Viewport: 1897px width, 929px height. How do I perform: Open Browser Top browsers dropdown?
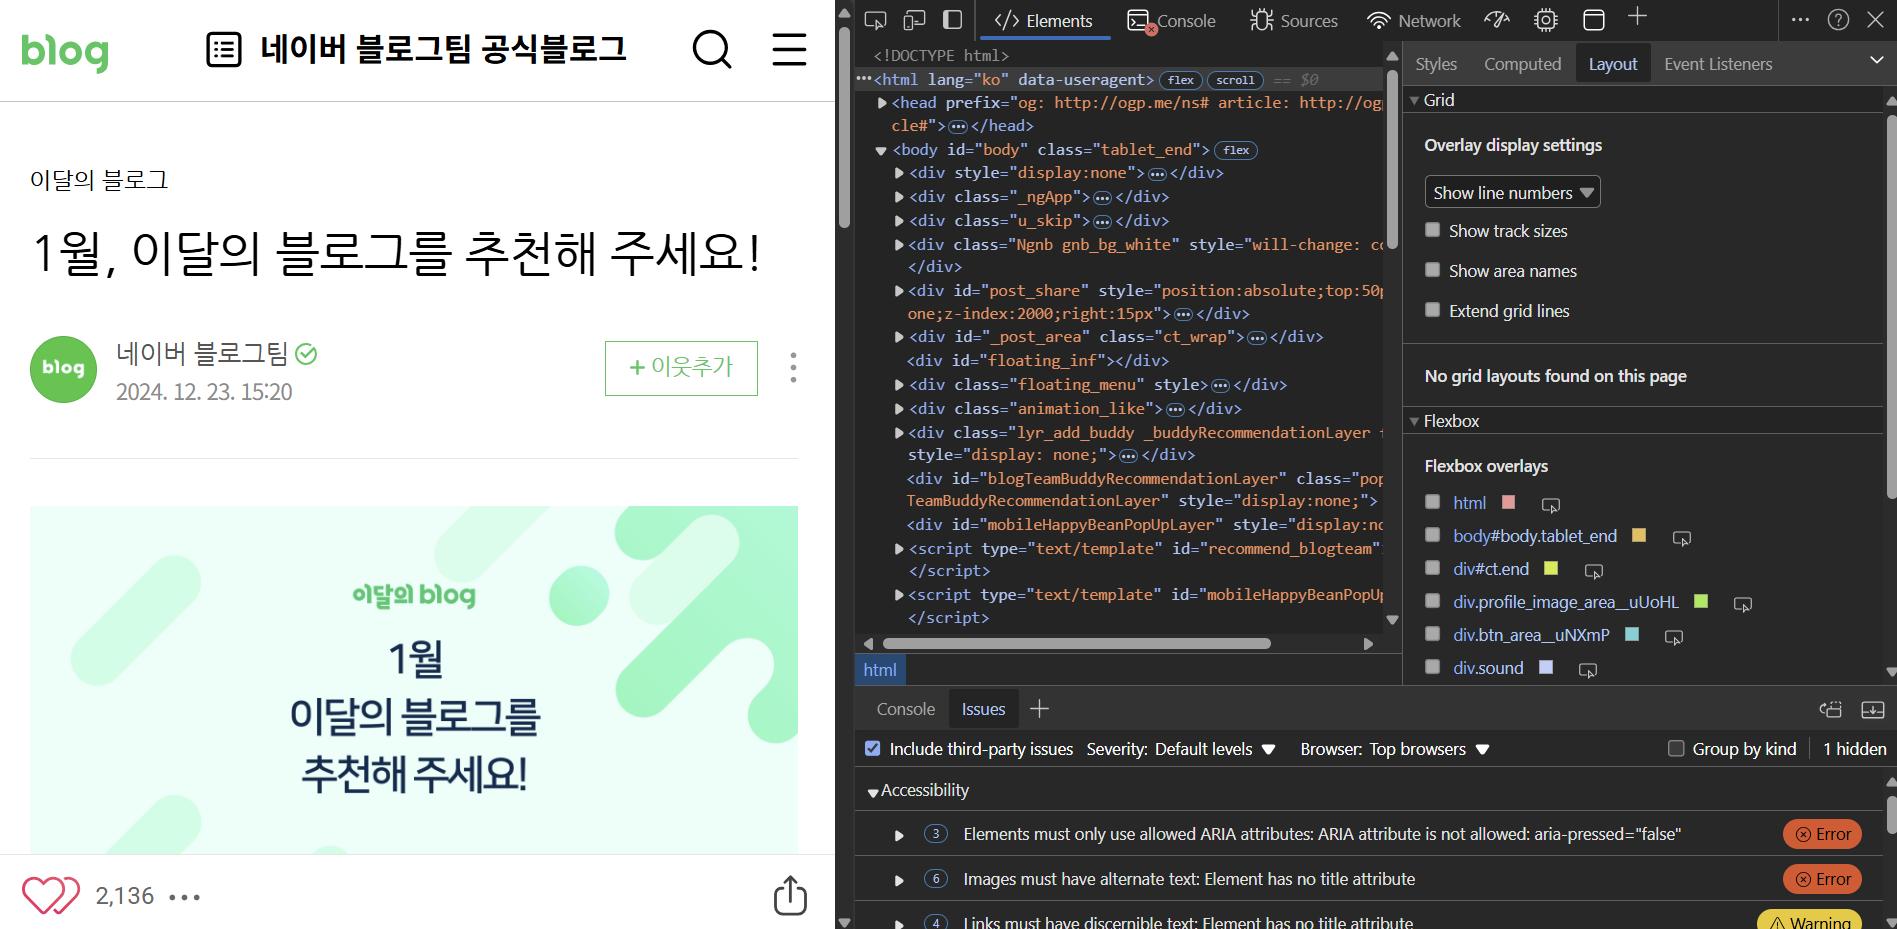coord(1430,749)
